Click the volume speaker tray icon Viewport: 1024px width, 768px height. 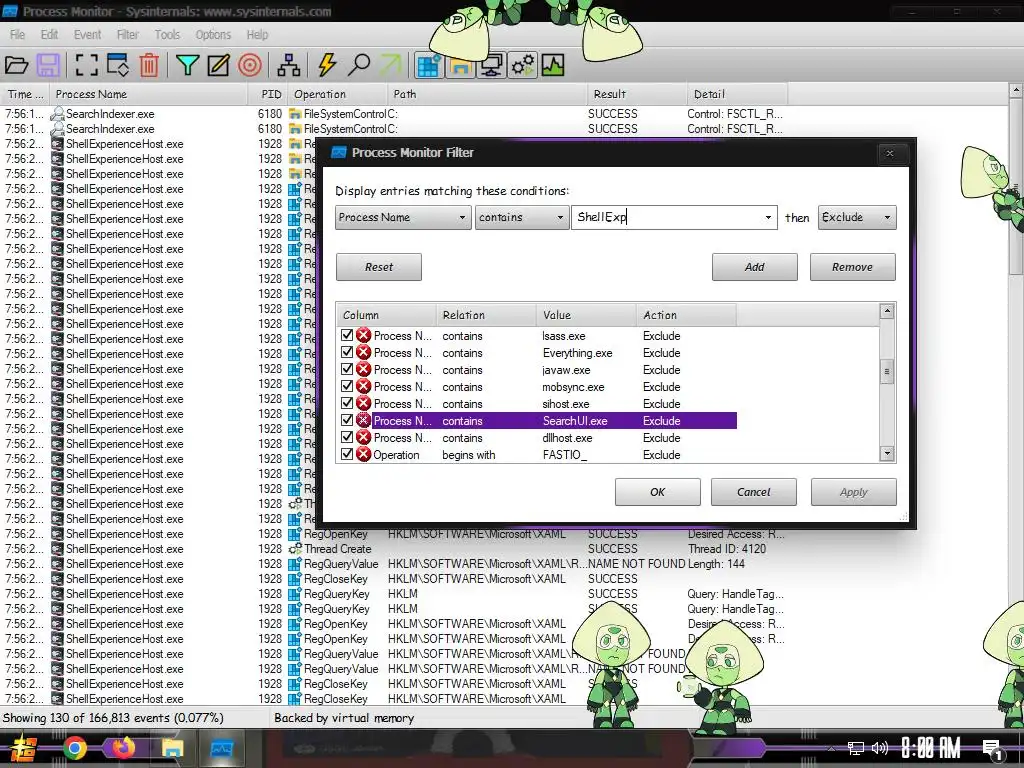pyautogui.click(x=880, y=748)
